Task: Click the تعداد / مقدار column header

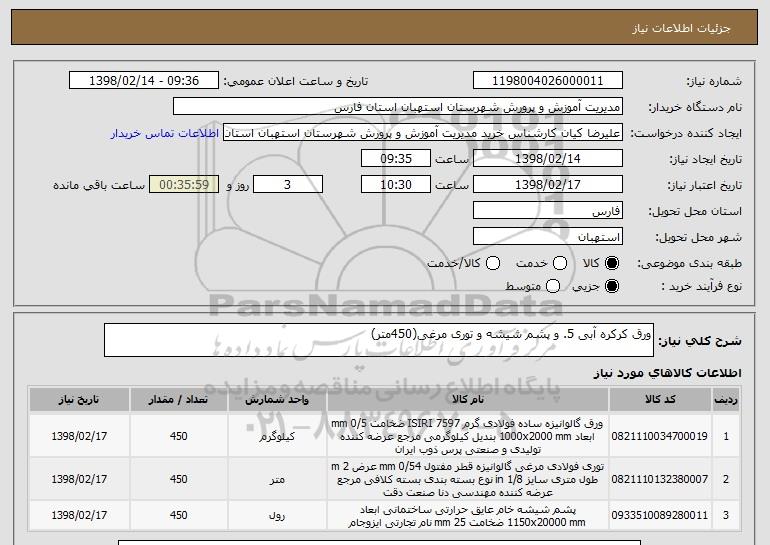Action: click(x=178, y=400)
